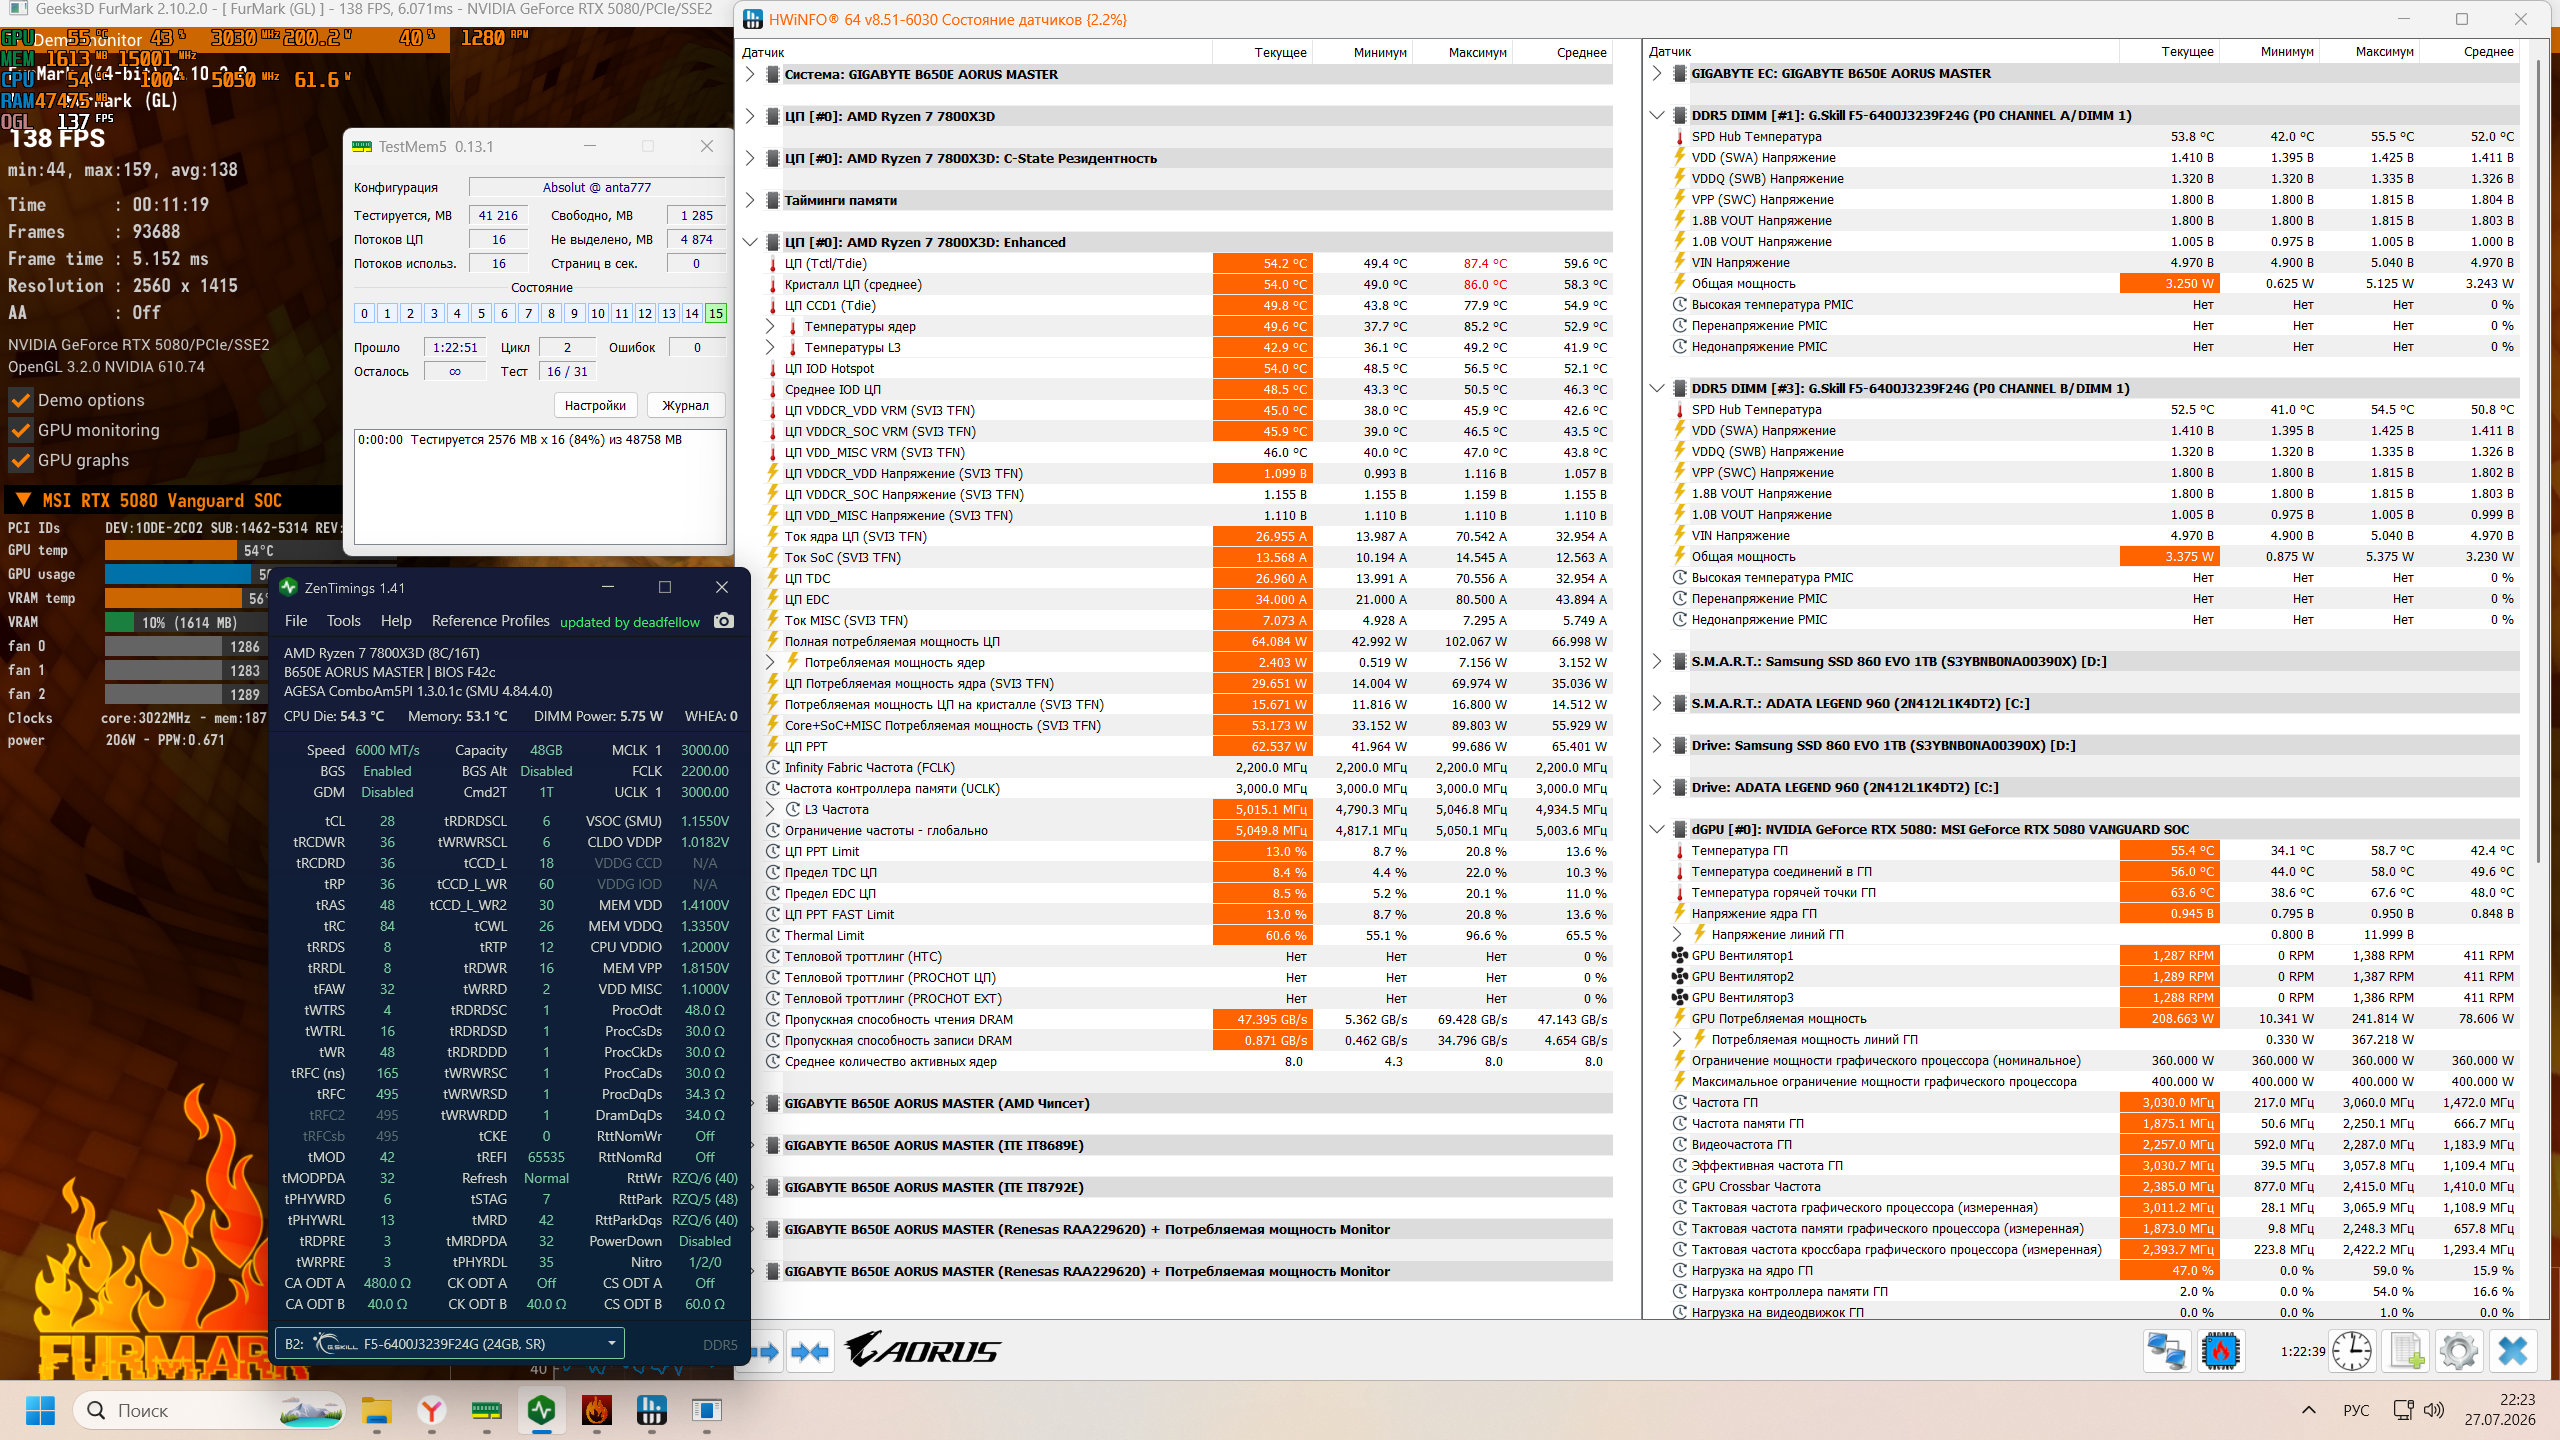Collapse the MSI RTX 5080 Vanguard SOC panel
Viewport: 2560px width, 1440px height.
pos(23,500)
